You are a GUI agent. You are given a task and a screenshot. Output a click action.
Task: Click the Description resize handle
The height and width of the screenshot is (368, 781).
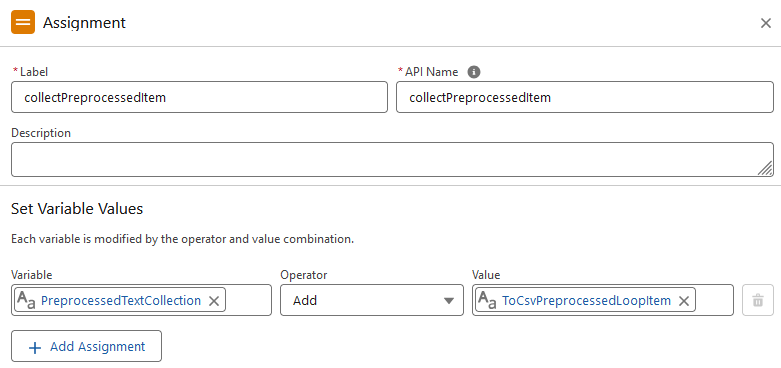tap(766, 168)
